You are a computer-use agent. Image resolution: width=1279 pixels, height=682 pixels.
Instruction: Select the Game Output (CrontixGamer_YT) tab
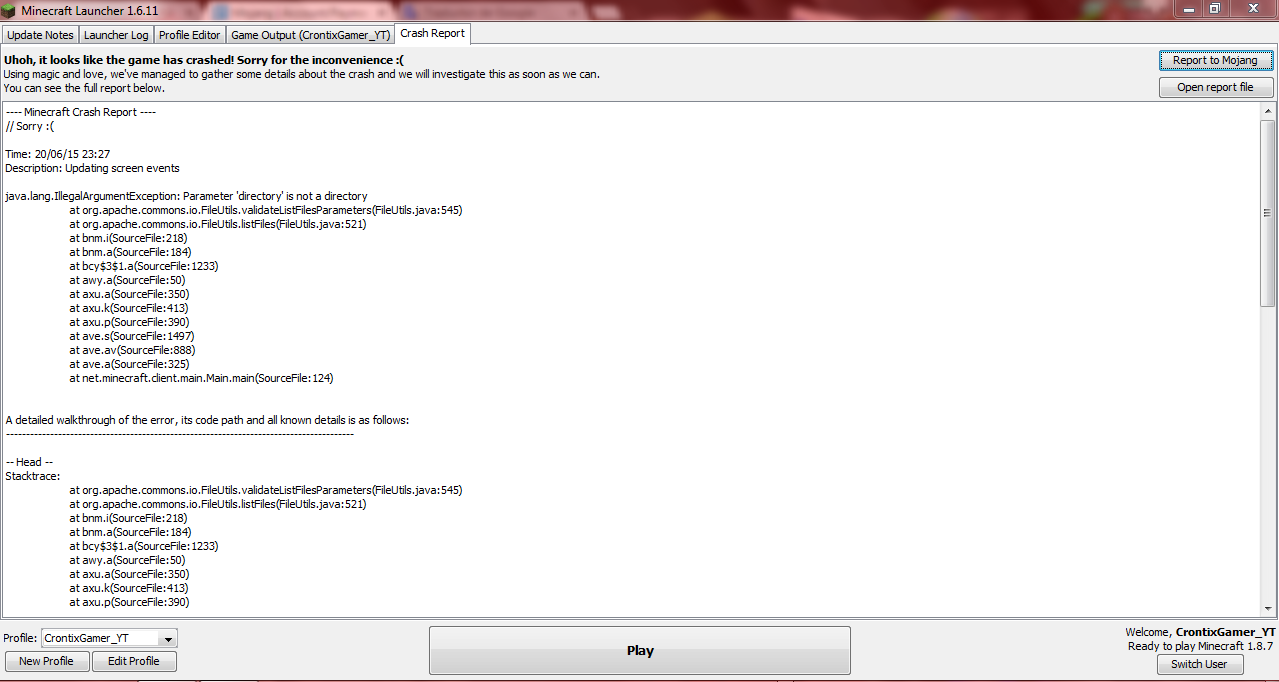pyautogui.click(x=311, y=35)
